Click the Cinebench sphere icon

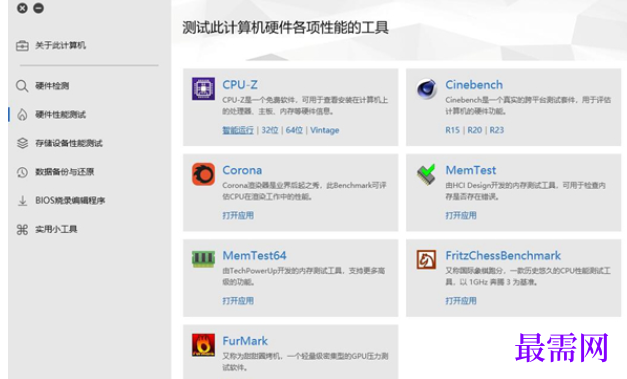tap(426, 88)
